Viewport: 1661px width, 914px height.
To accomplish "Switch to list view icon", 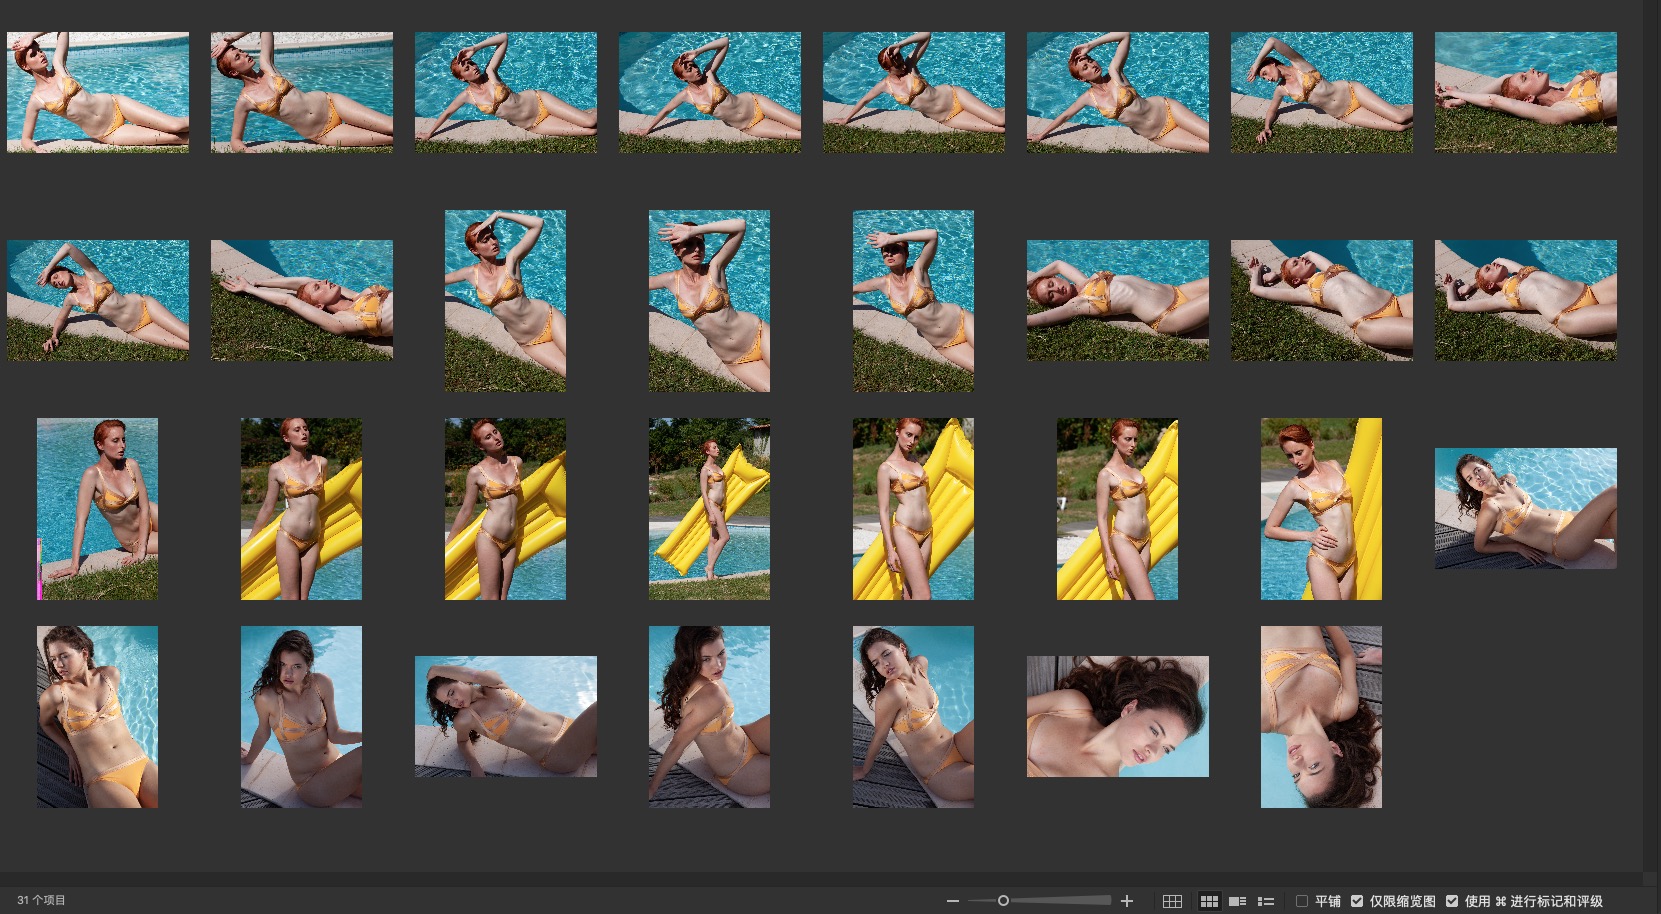I will coord(1265,901).
